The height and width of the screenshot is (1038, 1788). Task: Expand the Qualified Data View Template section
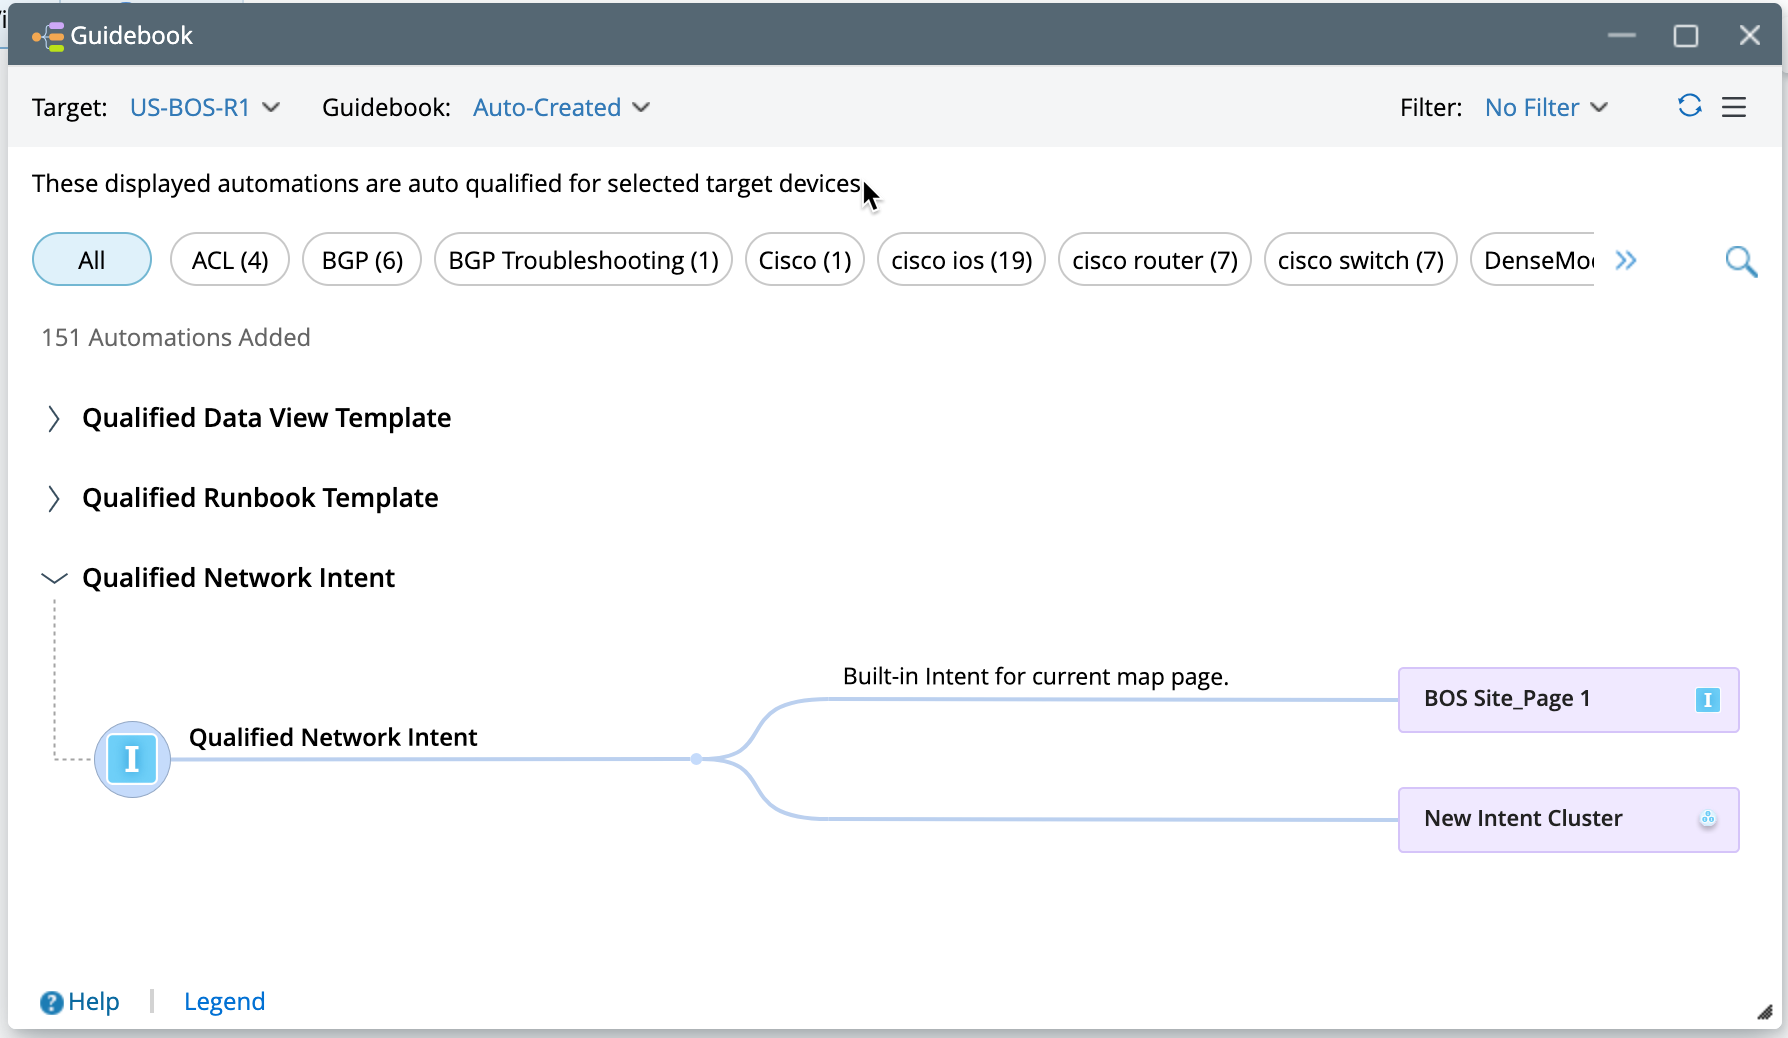coord(54,418)
